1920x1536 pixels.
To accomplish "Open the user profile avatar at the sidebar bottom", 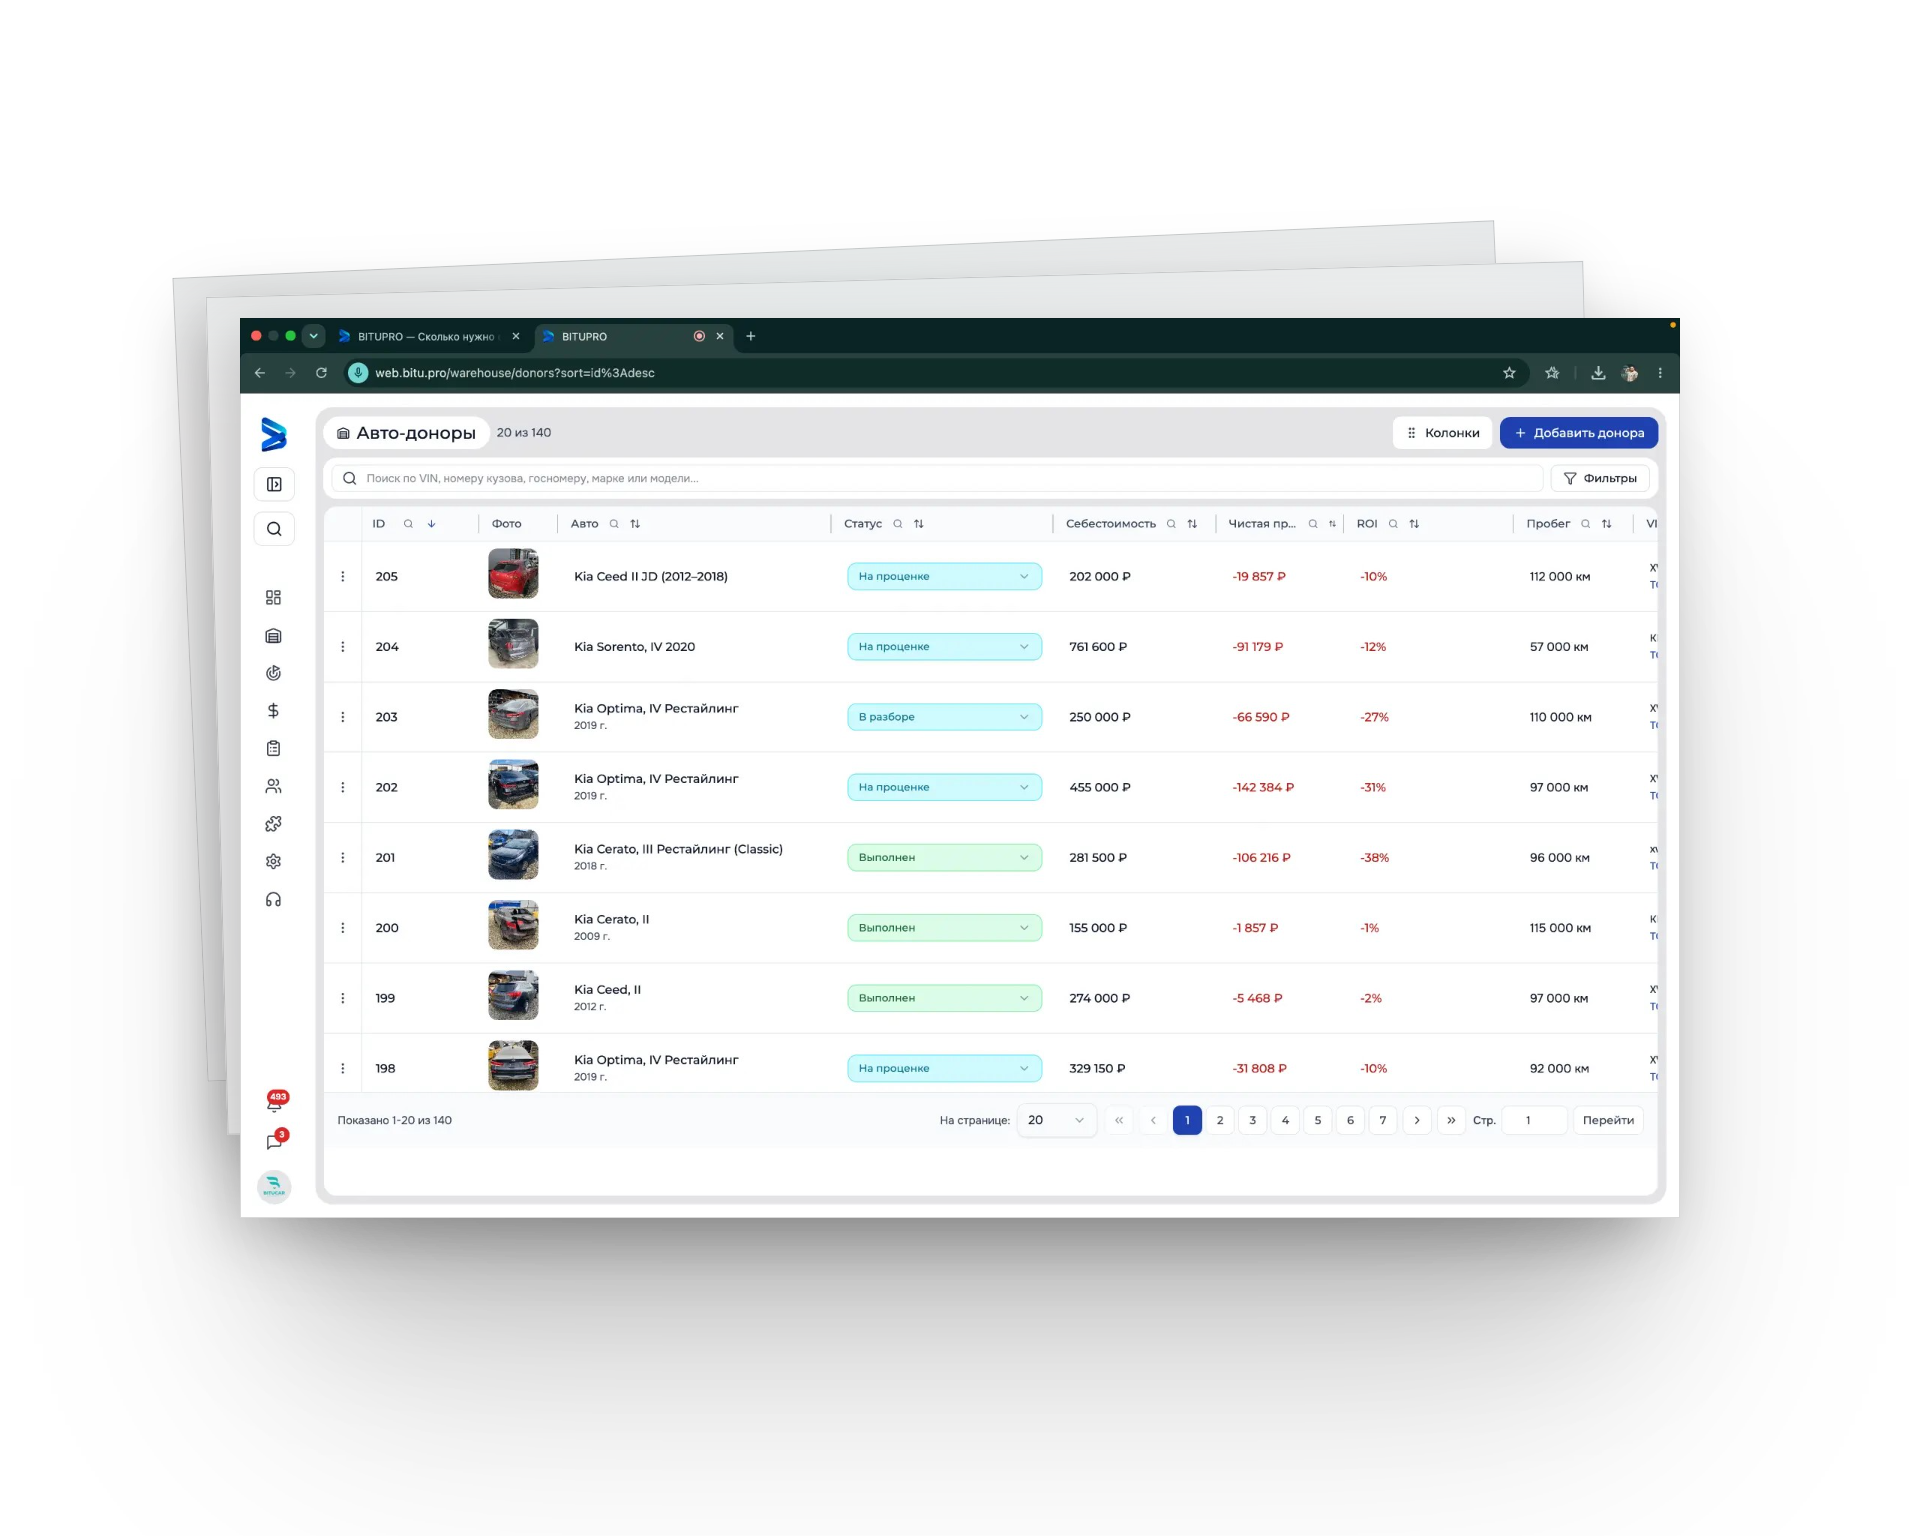I will pyautogui.click(x=274, y=1187).
